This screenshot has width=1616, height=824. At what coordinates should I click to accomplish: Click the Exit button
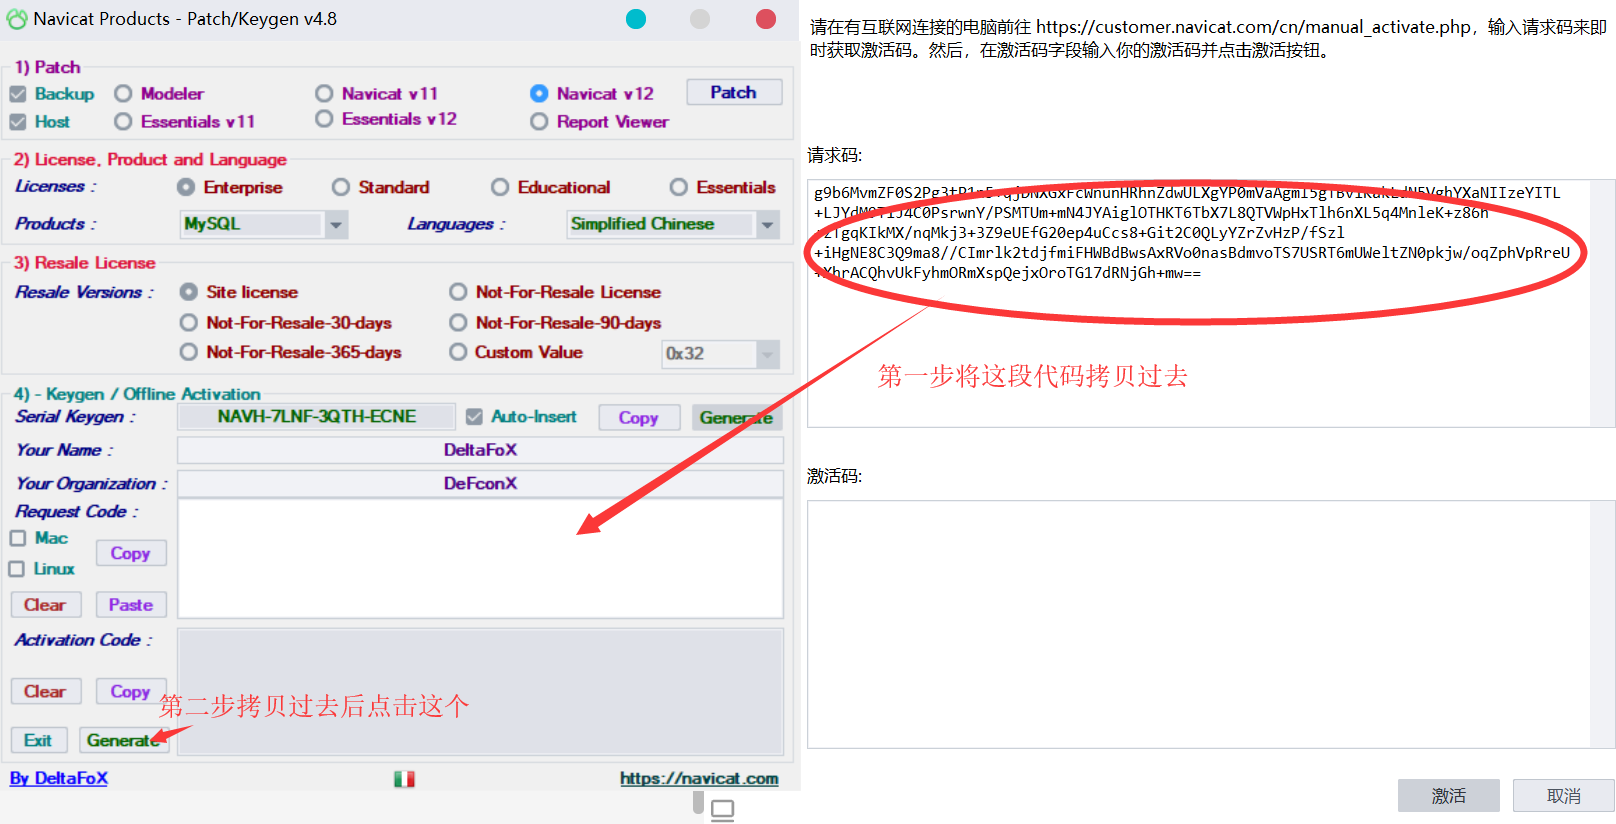(x=38, y=740)
